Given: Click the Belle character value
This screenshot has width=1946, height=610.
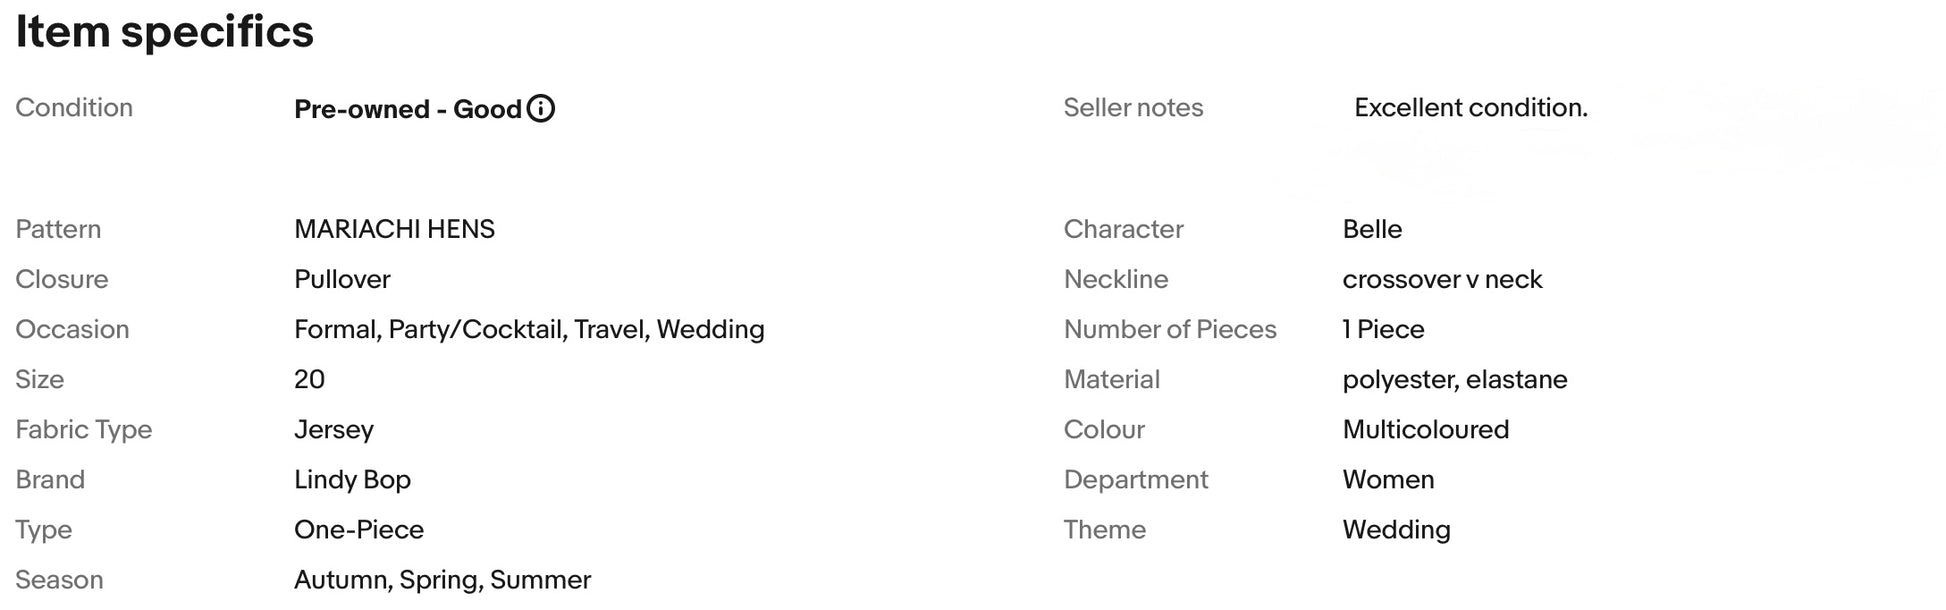Looking at the screenshot, I should tap(1372, 229).
